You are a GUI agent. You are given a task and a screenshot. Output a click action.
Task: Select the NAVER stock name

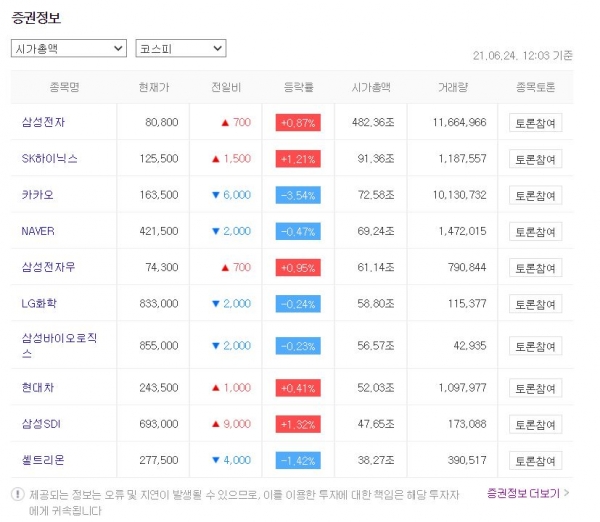point(38,231)
